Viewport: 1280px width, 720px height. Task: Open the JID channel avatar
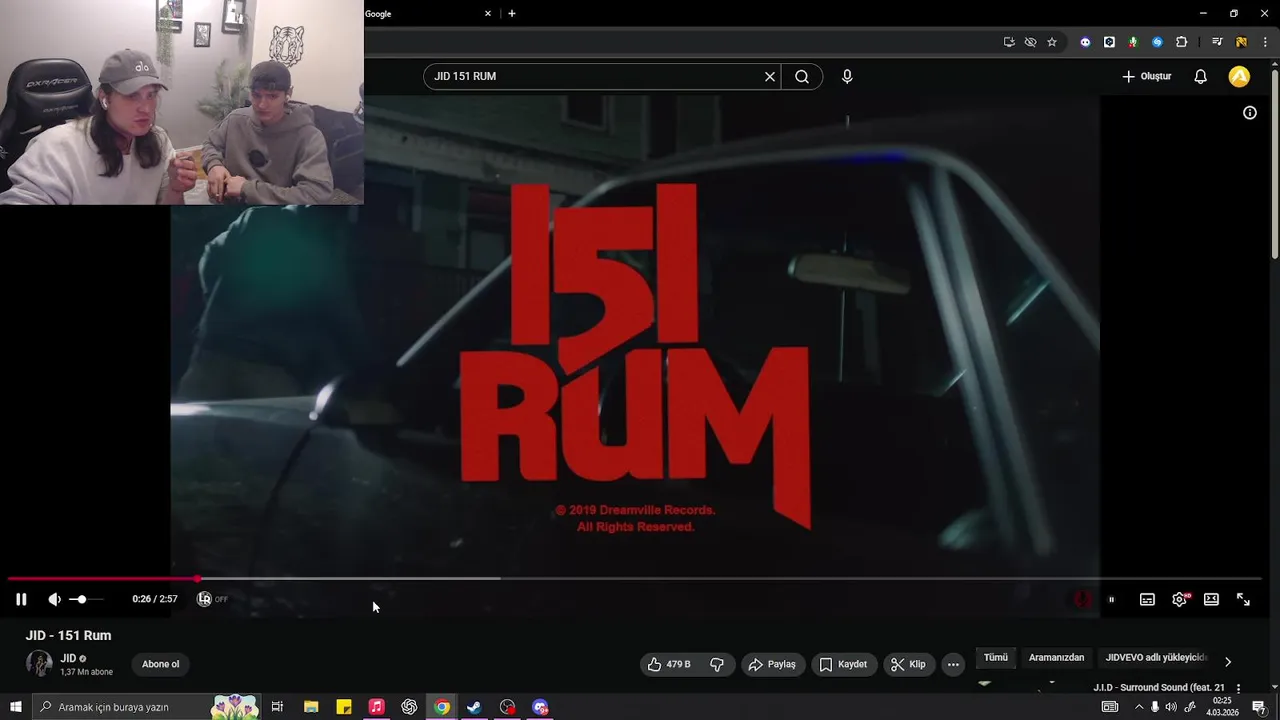39,664
